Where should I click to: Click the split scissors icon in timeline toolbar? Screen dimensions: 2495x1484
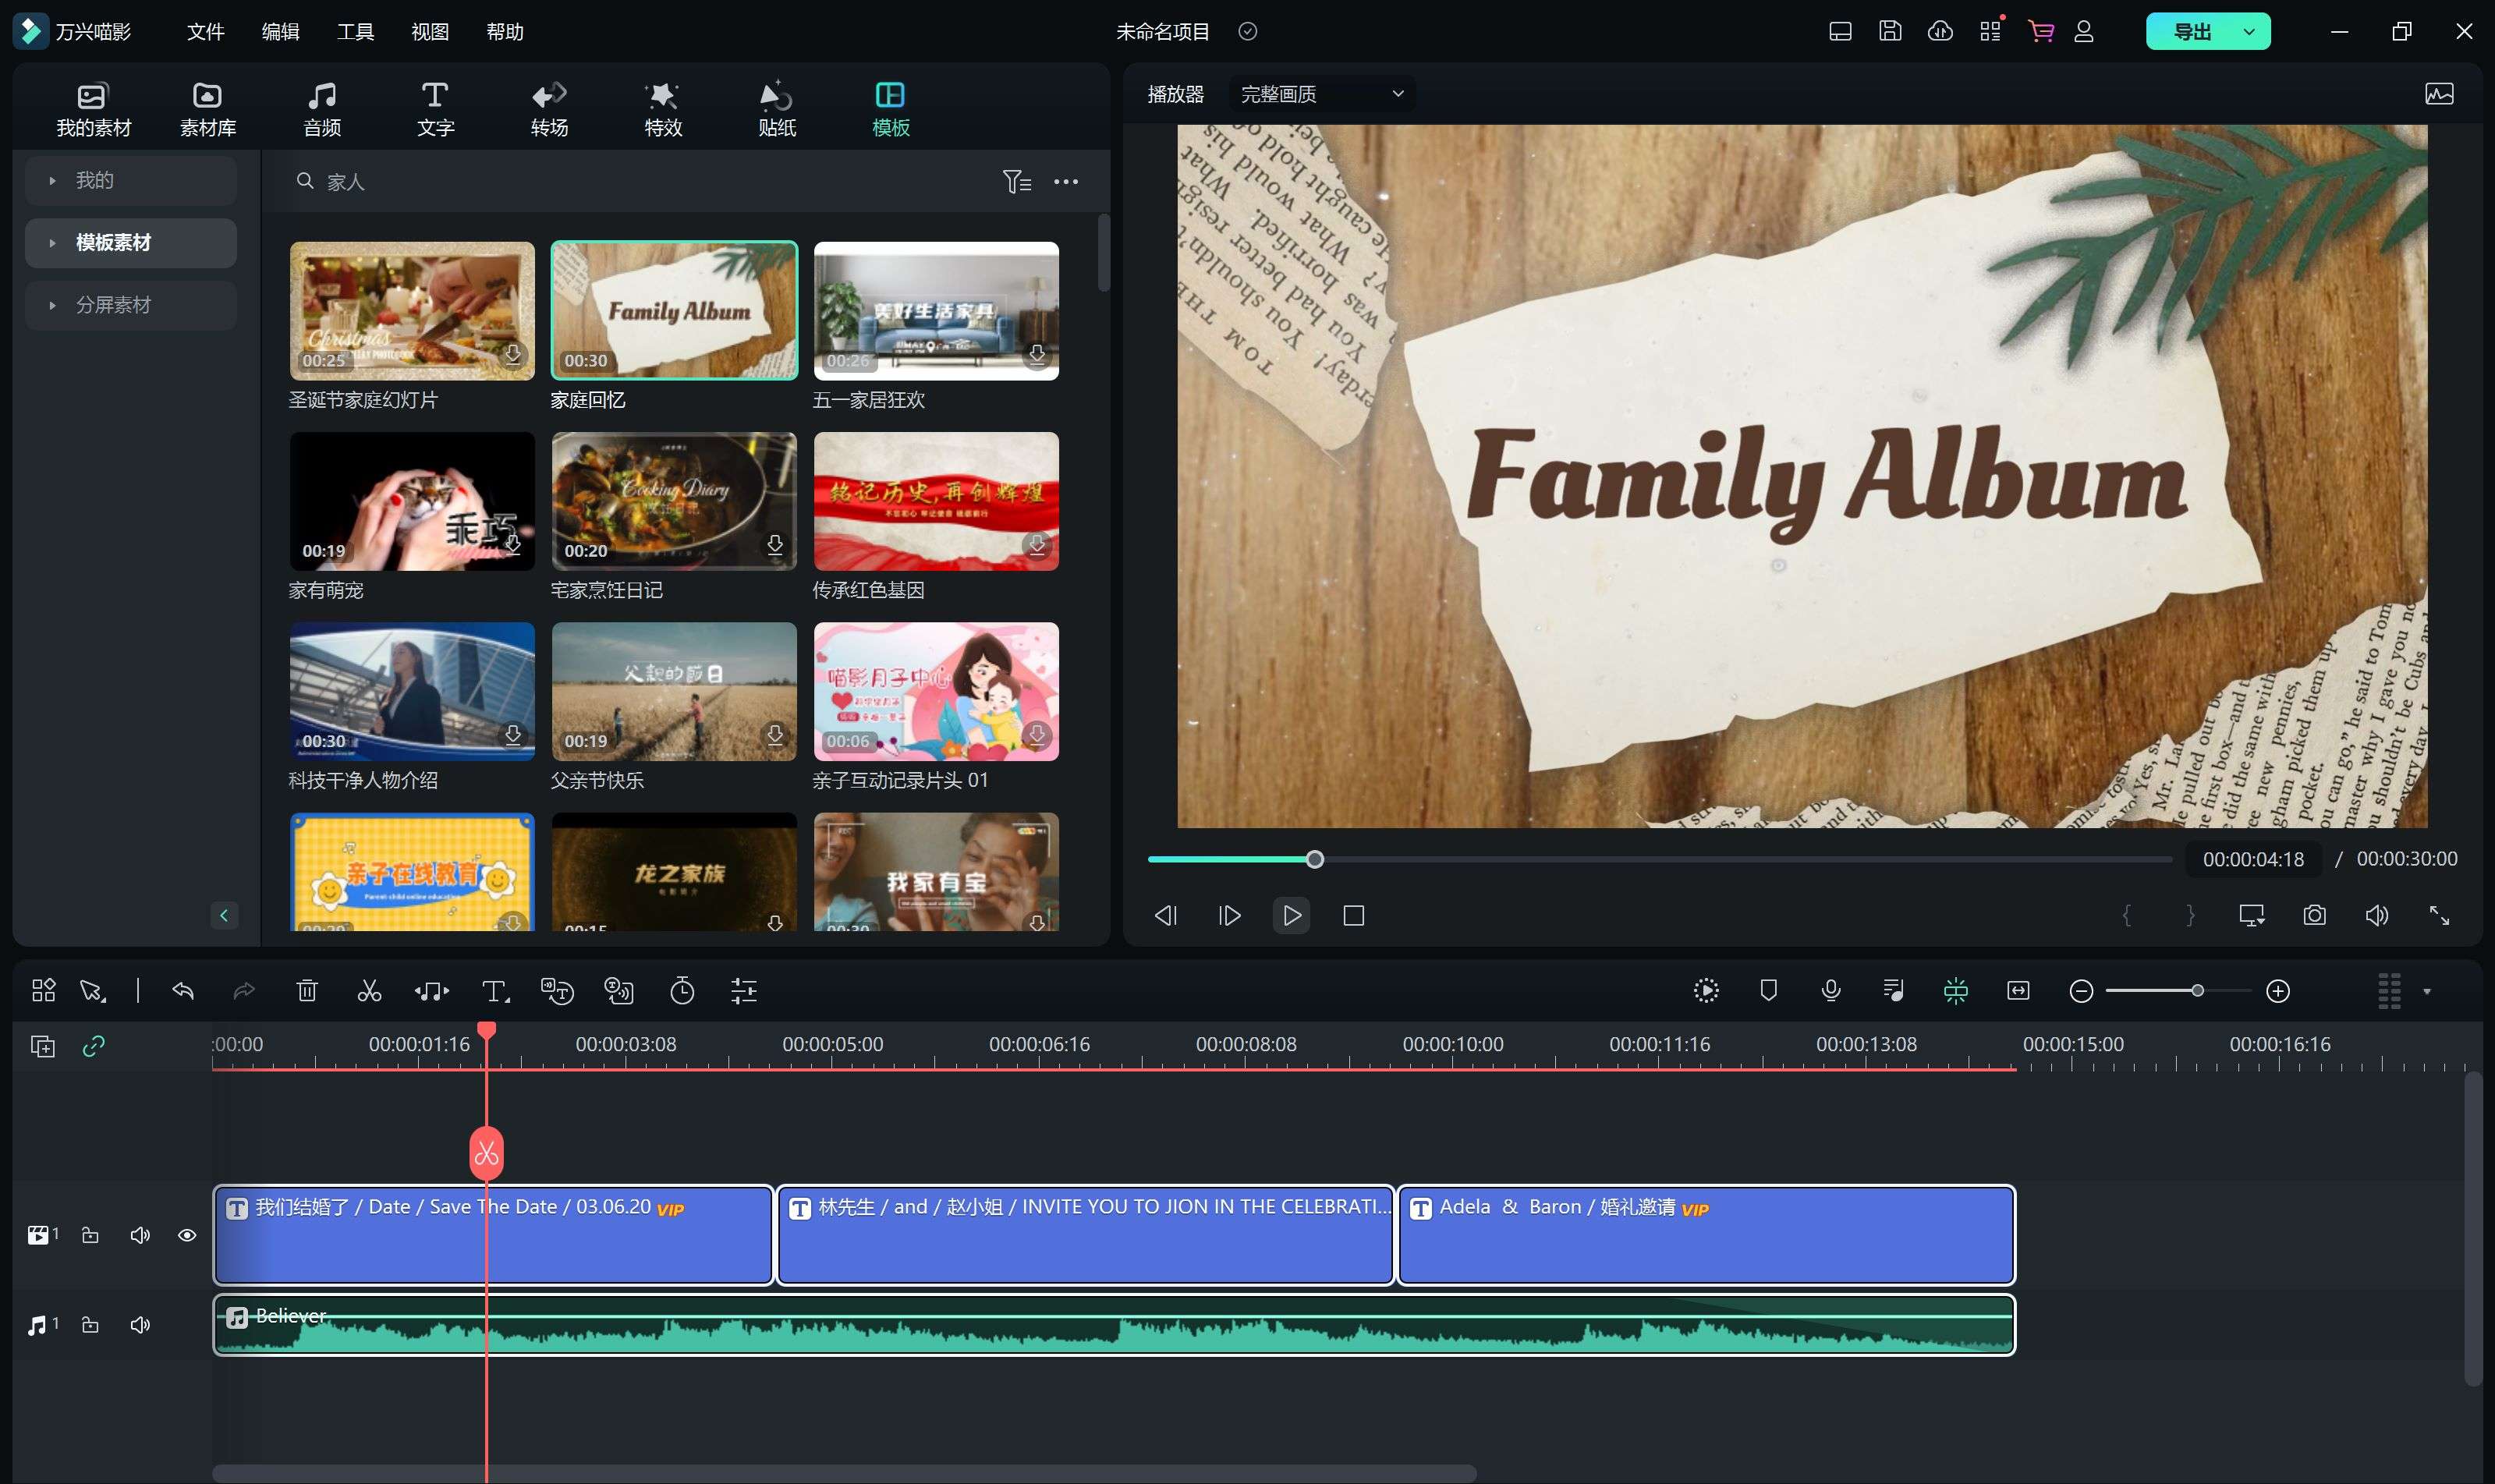click(369, 991)
